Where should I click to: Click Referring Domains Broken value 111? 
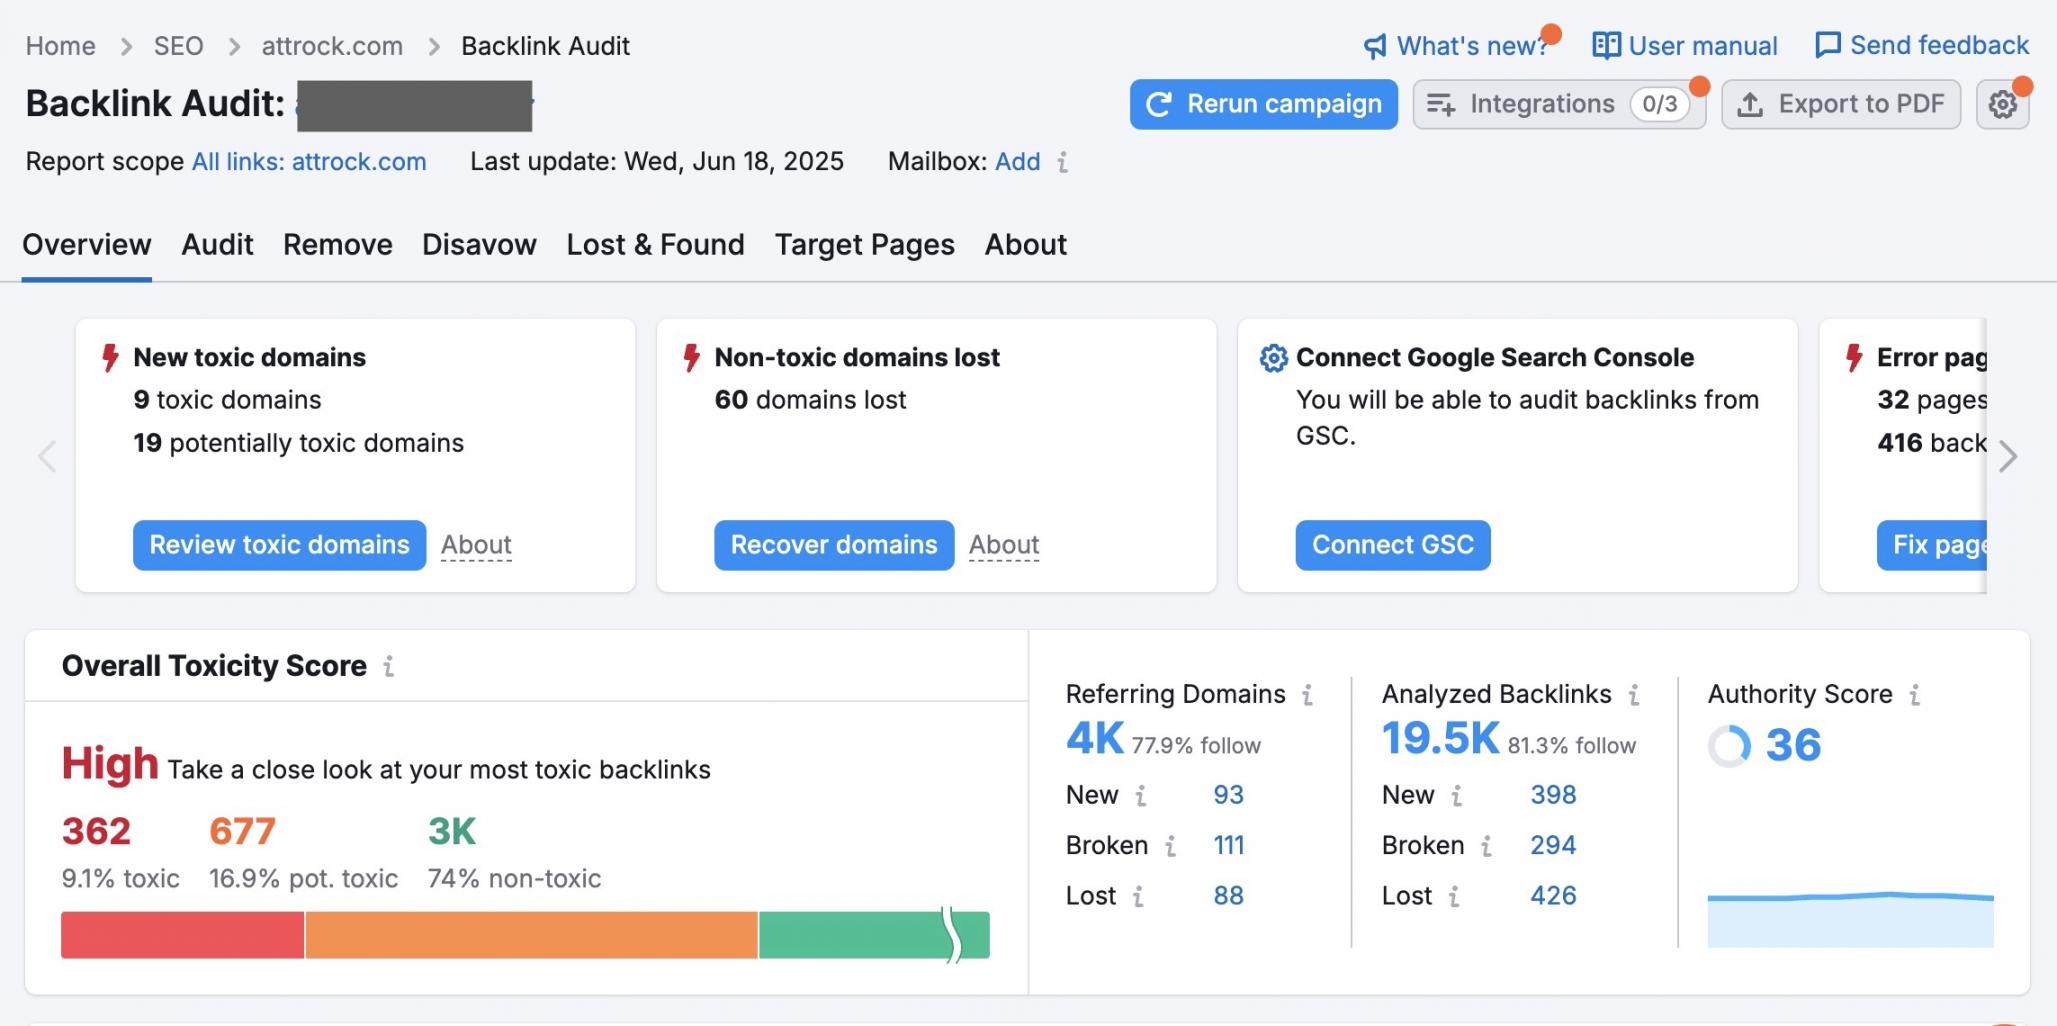point(1229,846)
